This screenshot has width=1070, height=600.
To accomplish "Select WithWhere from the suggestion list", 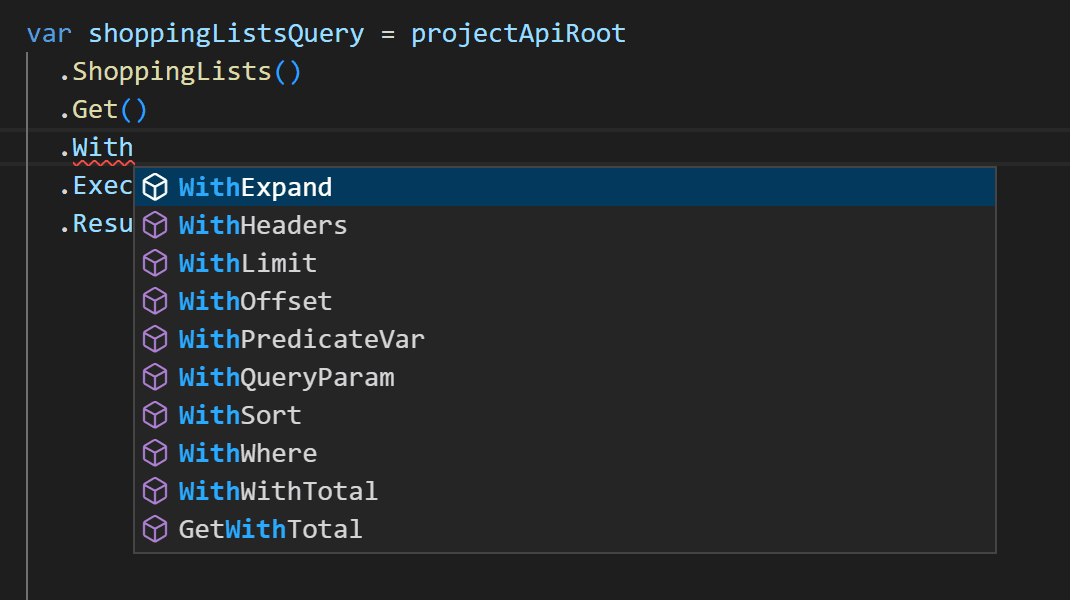I will tap(247, 452).
